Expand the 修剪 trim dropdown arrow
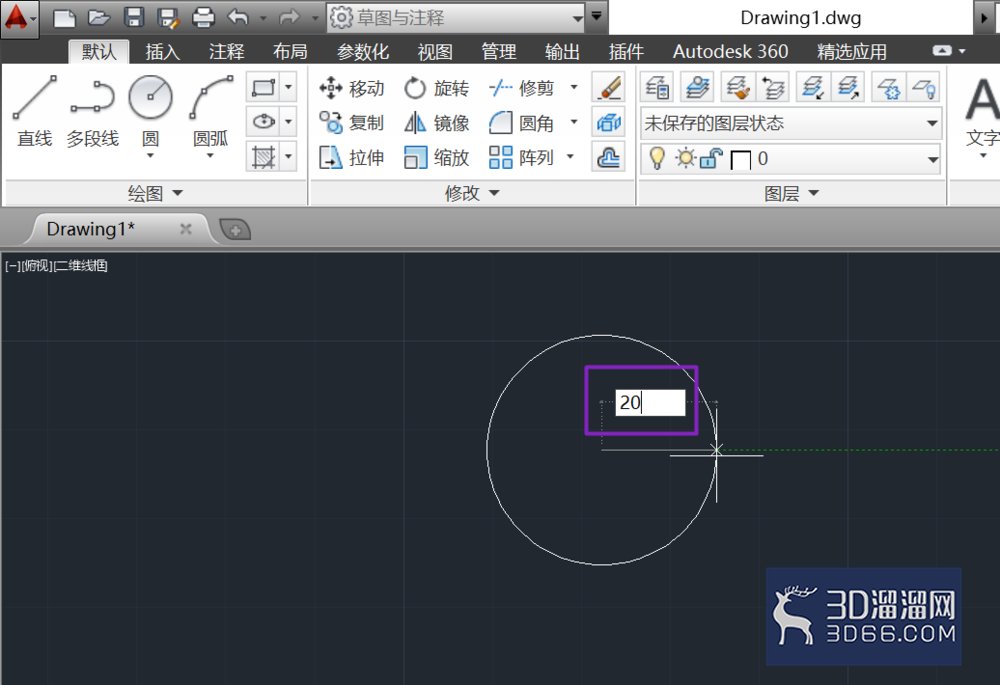Viewport: 1000px width, 685px height. click(x=574, y=87)
